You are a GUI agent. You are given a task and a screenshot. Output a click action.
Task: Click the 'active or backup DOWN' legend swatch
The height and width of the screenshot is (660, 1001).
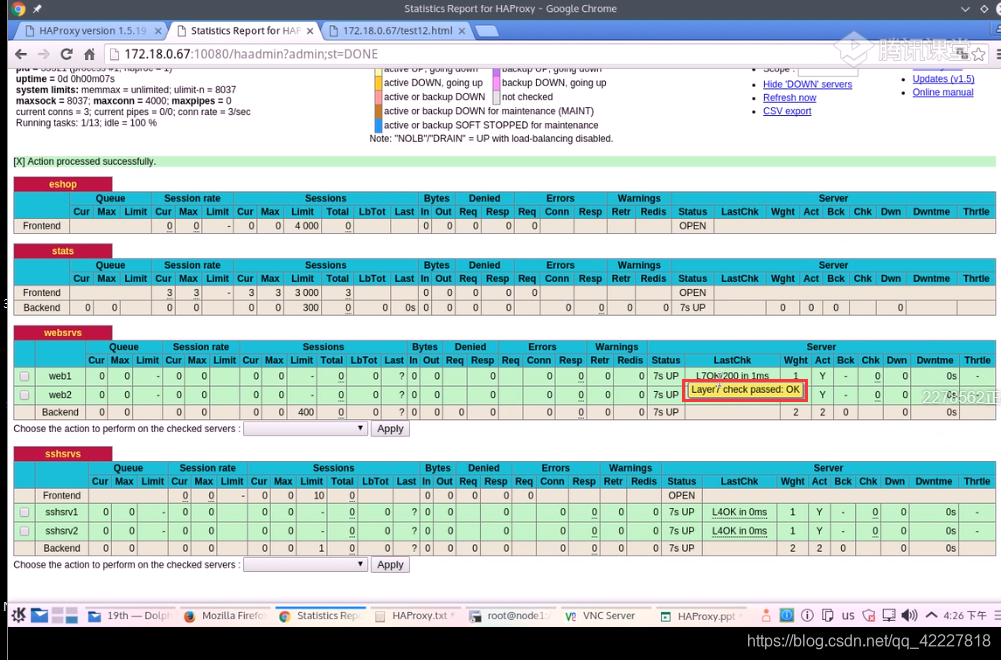tap(378, 97)
